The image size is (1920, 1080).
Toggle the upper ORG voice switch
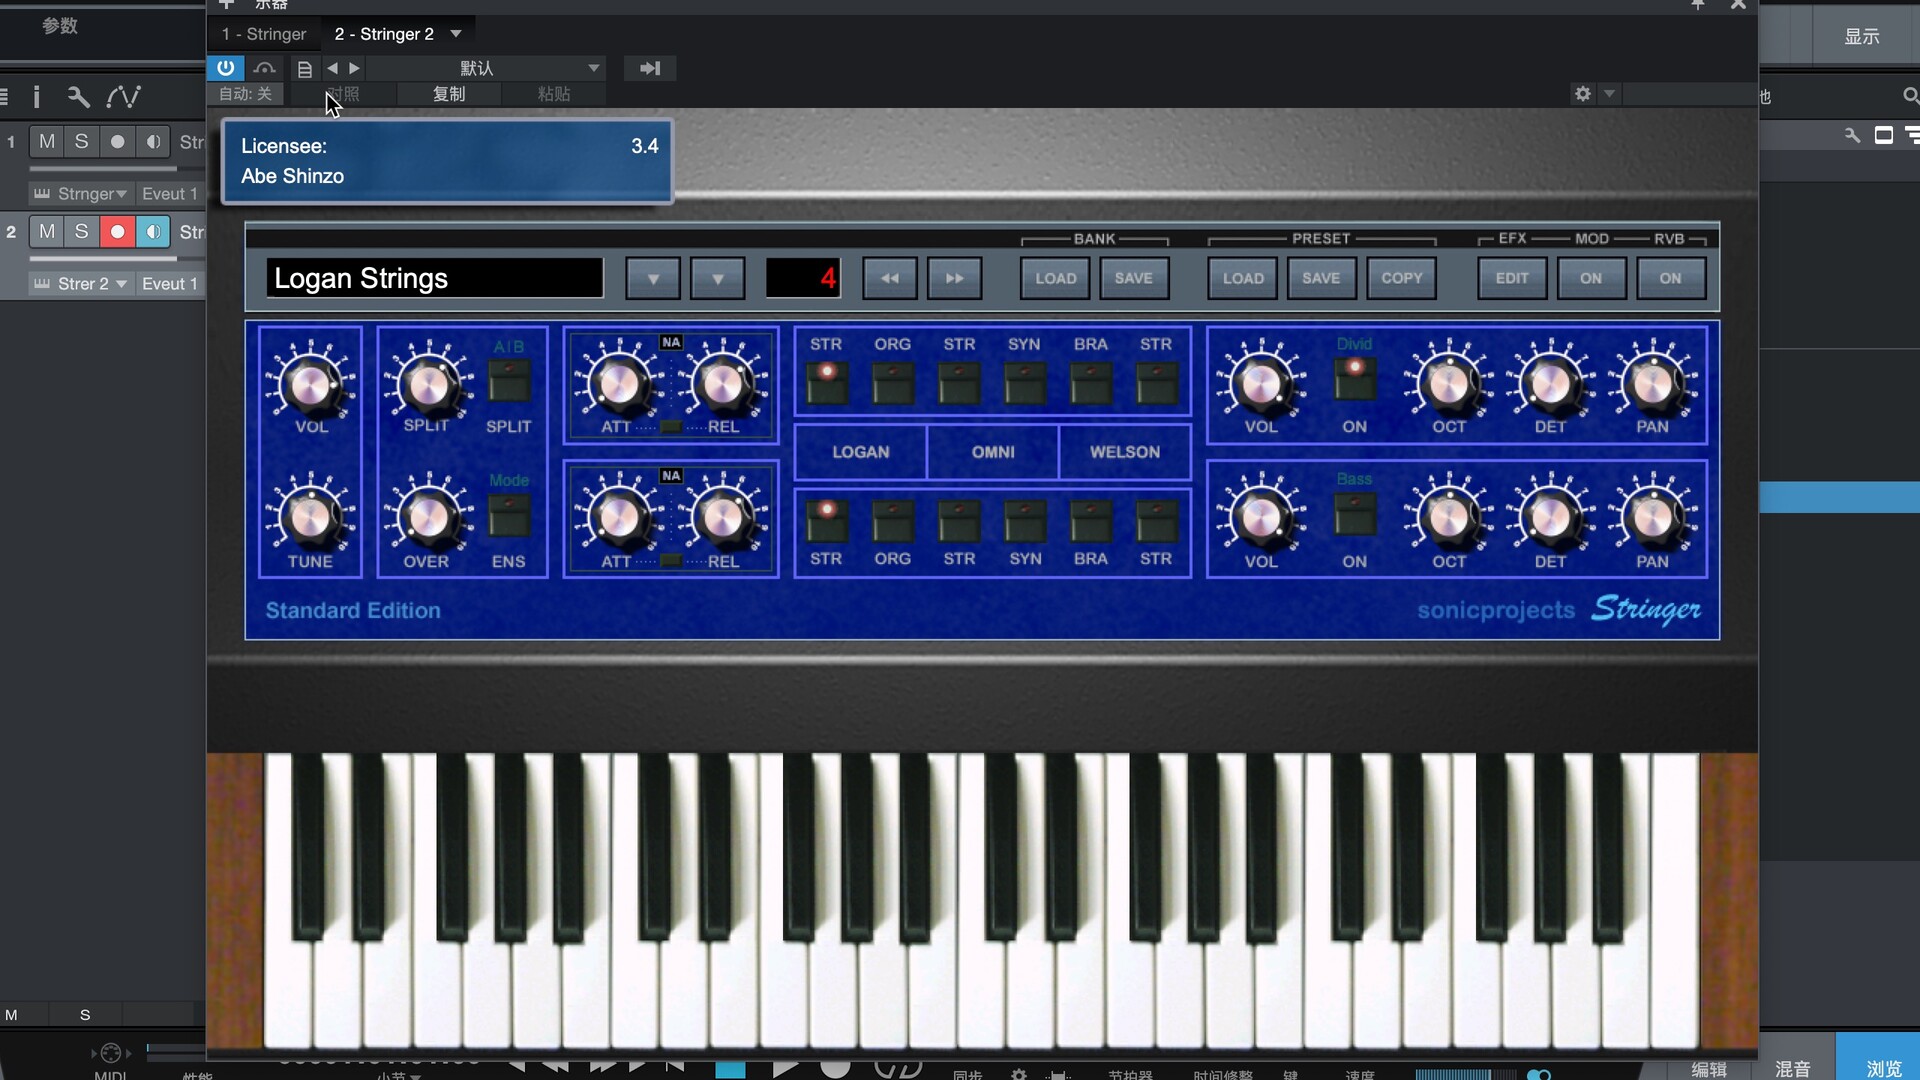892,383
